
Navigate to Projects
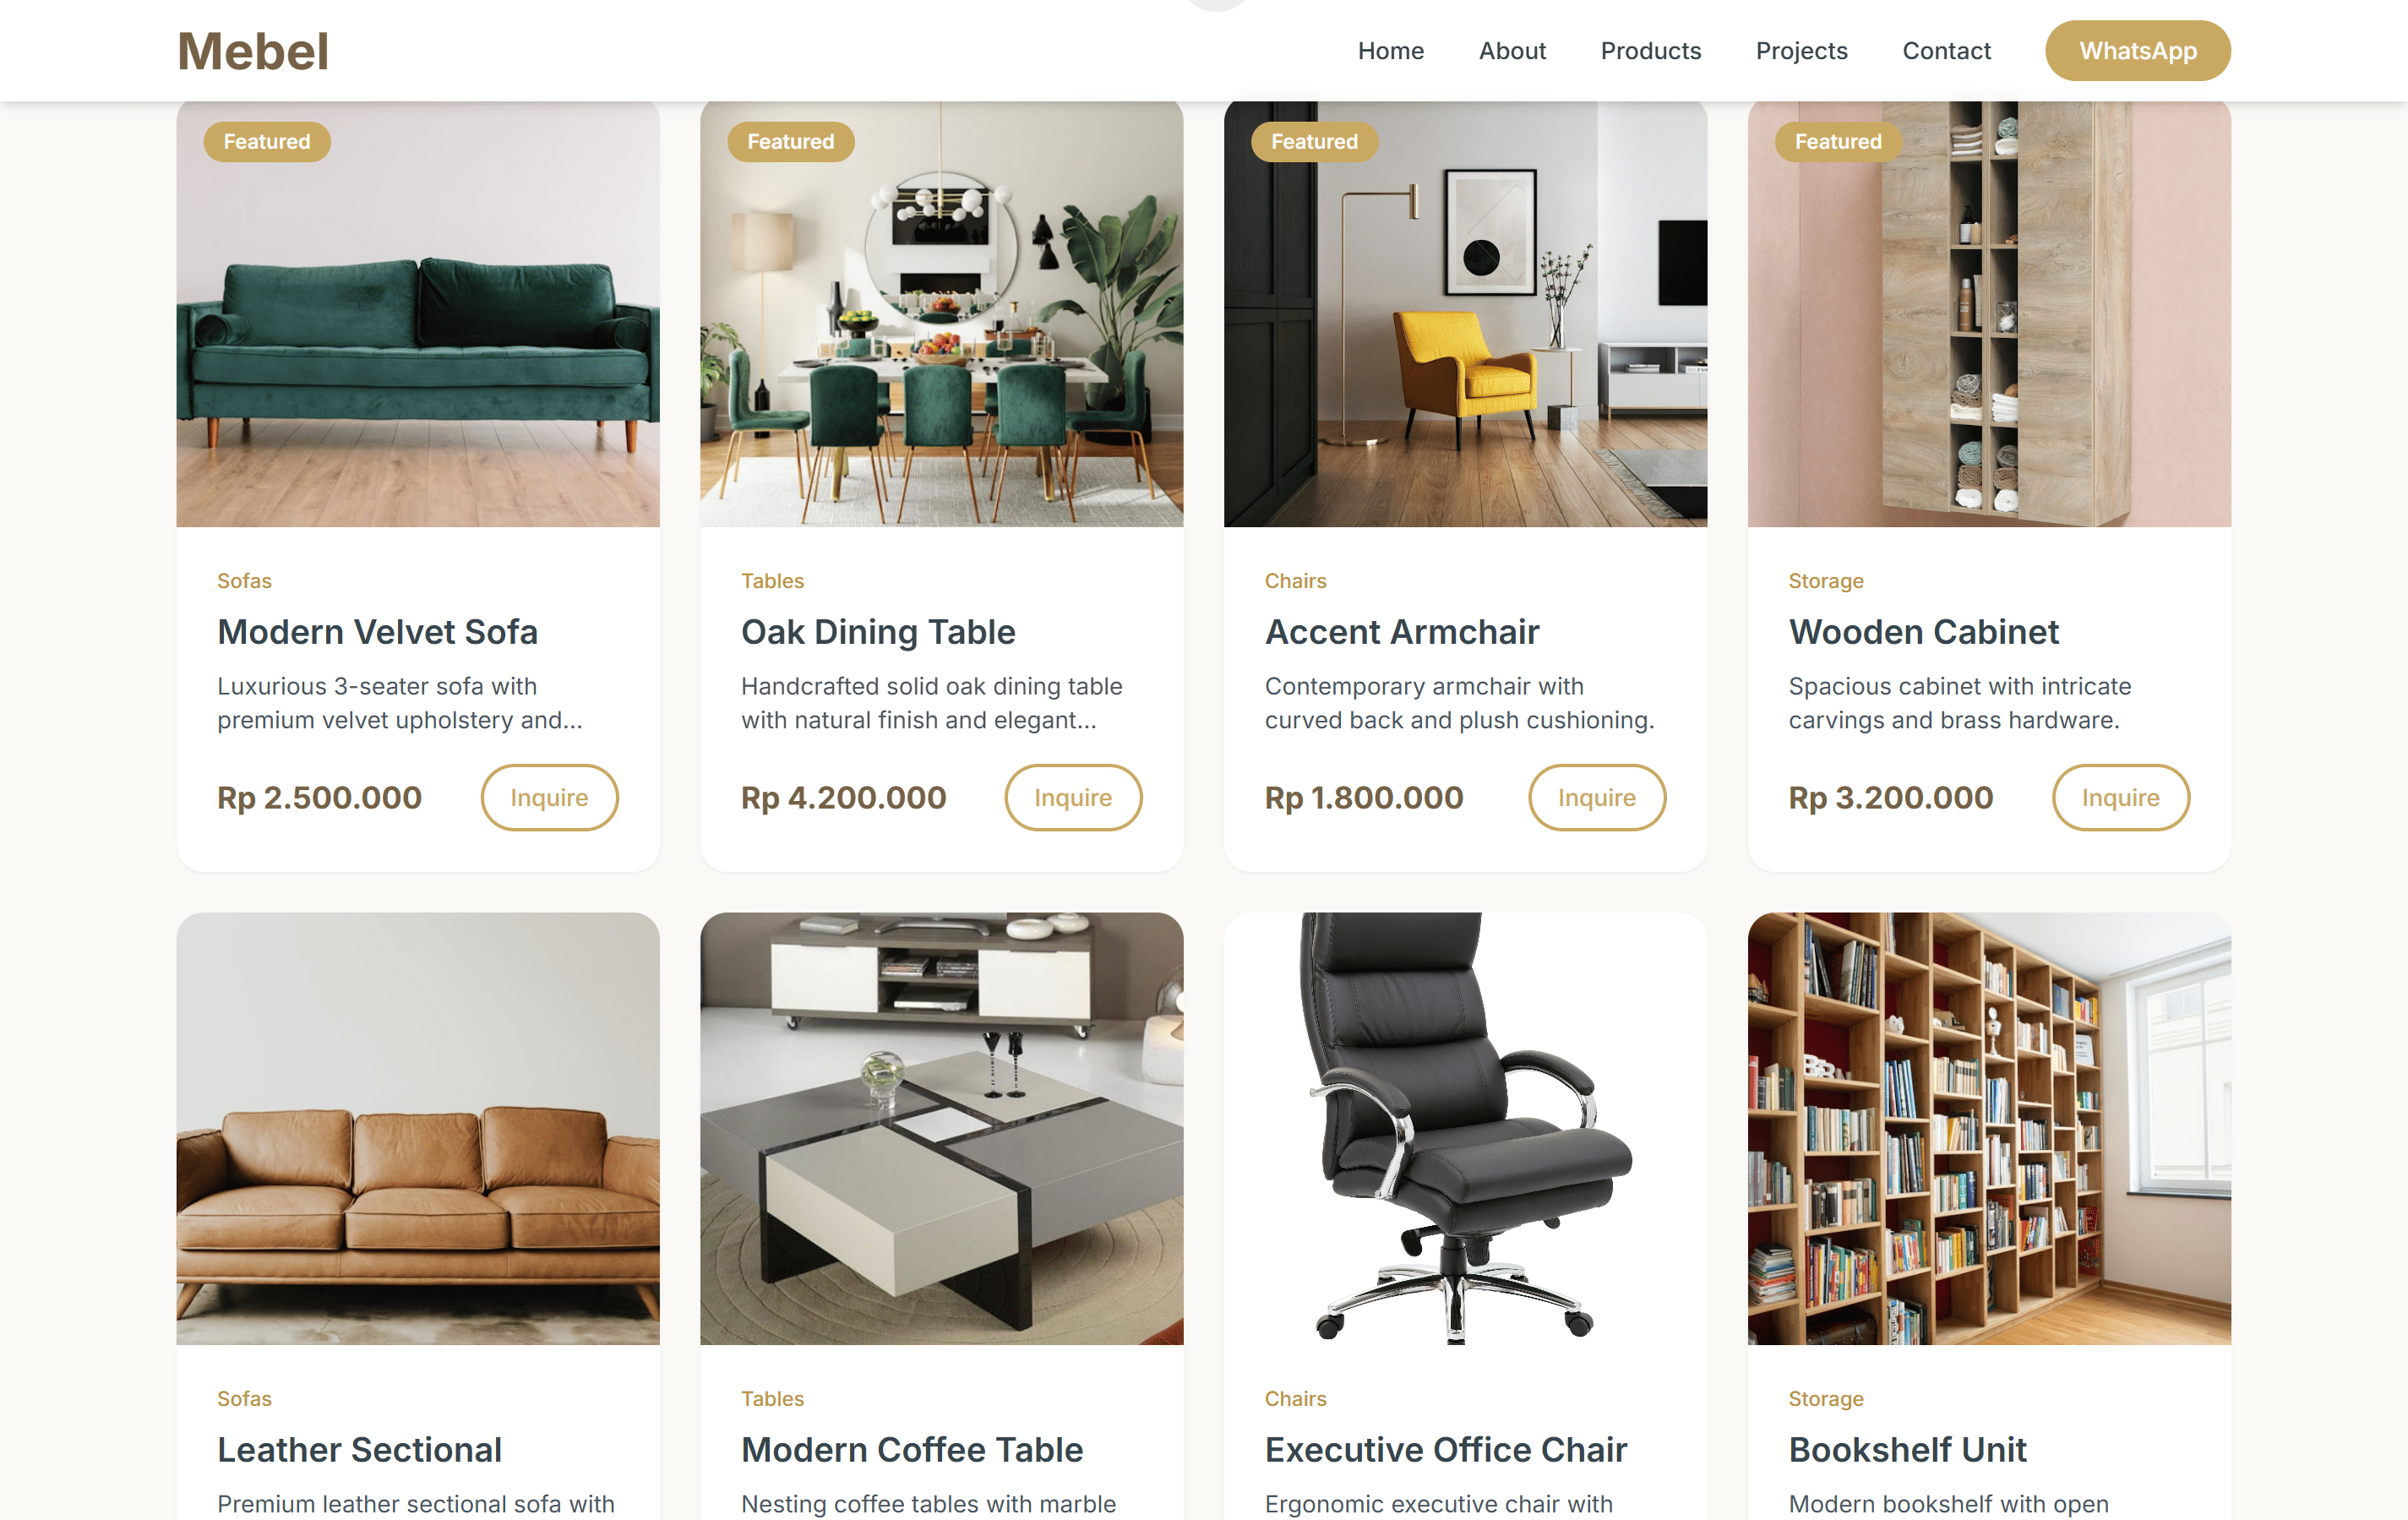coord(1801,51)
